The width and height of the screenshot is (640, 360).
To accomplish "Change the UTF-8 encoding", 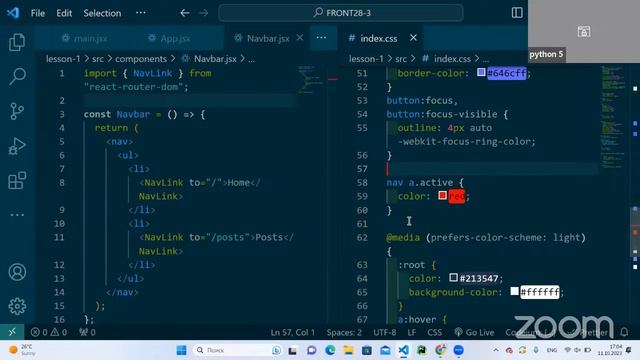I will [x=384, y=332].
